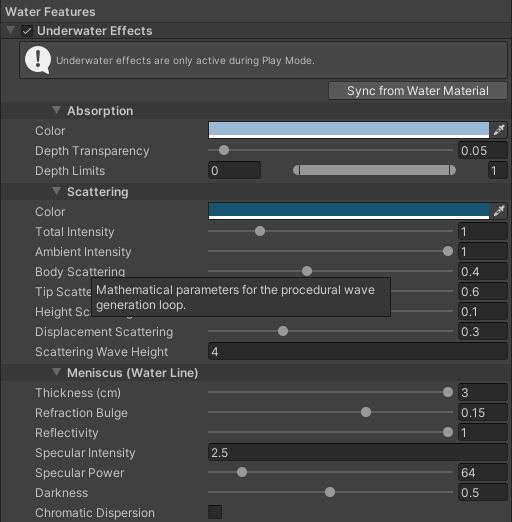Image resolution: width=512 pixels, height=522 pixels.
Task: Click the Specular Power value field 64
Action: tap(483, 472)
